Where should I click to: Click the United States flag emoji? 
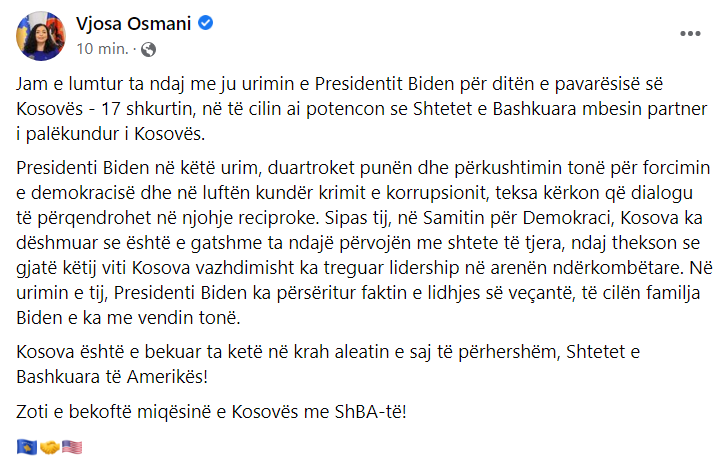click(72, 446)
